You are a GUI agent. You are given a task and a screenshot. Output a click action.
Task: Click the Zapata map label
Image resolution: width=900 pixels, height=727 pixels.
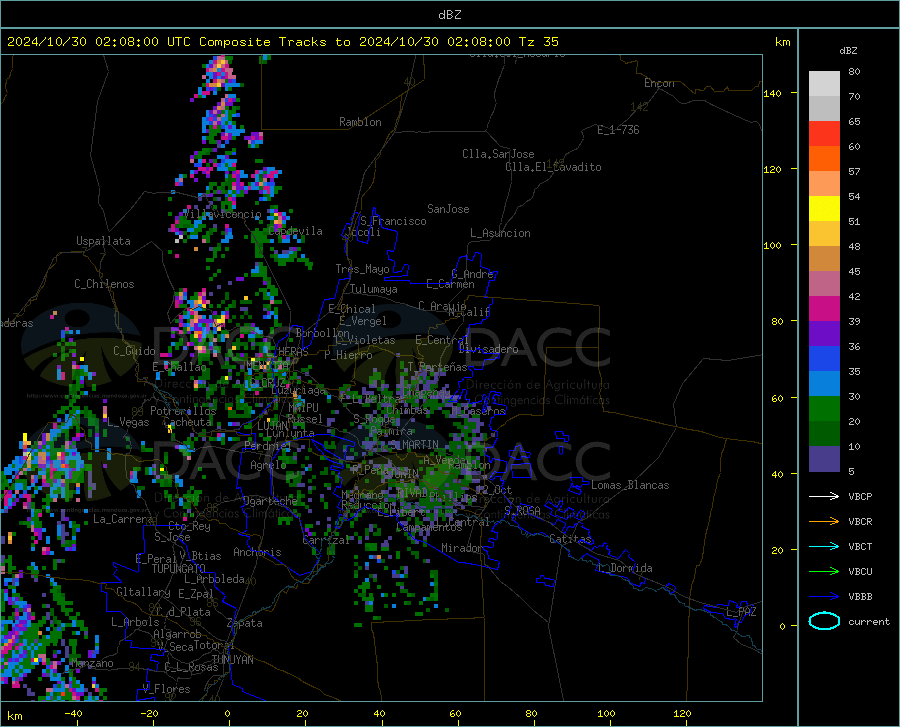tap(245, 623)
